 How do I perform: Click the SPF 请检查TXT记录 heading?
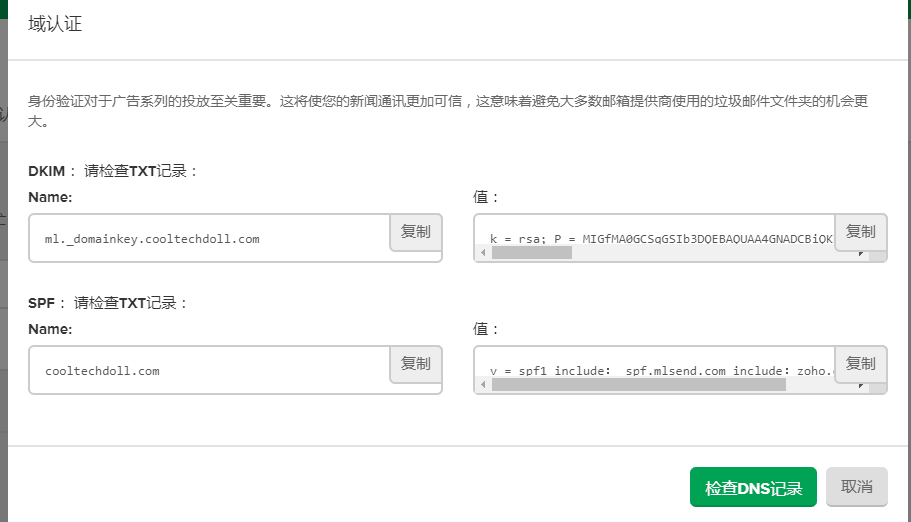pyautogui.click(x=130, y=303)
